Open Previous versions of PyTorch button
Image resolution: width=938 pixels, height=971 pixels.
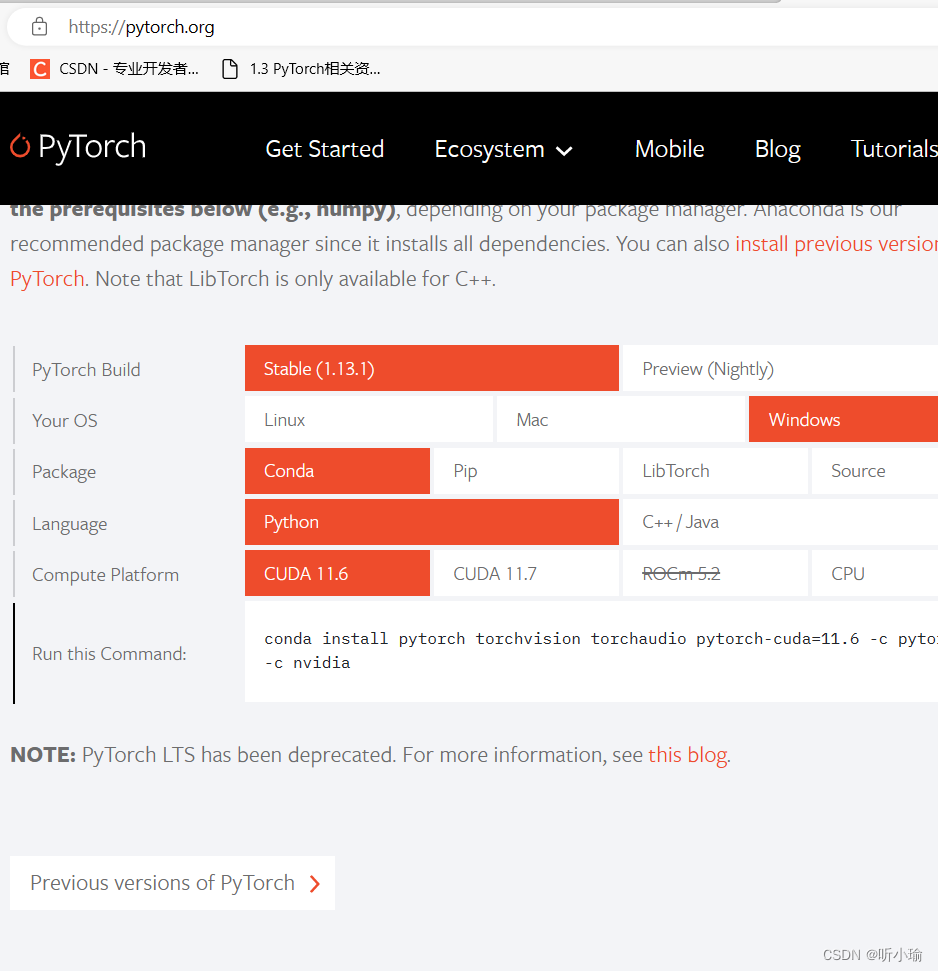coord(172,883)
